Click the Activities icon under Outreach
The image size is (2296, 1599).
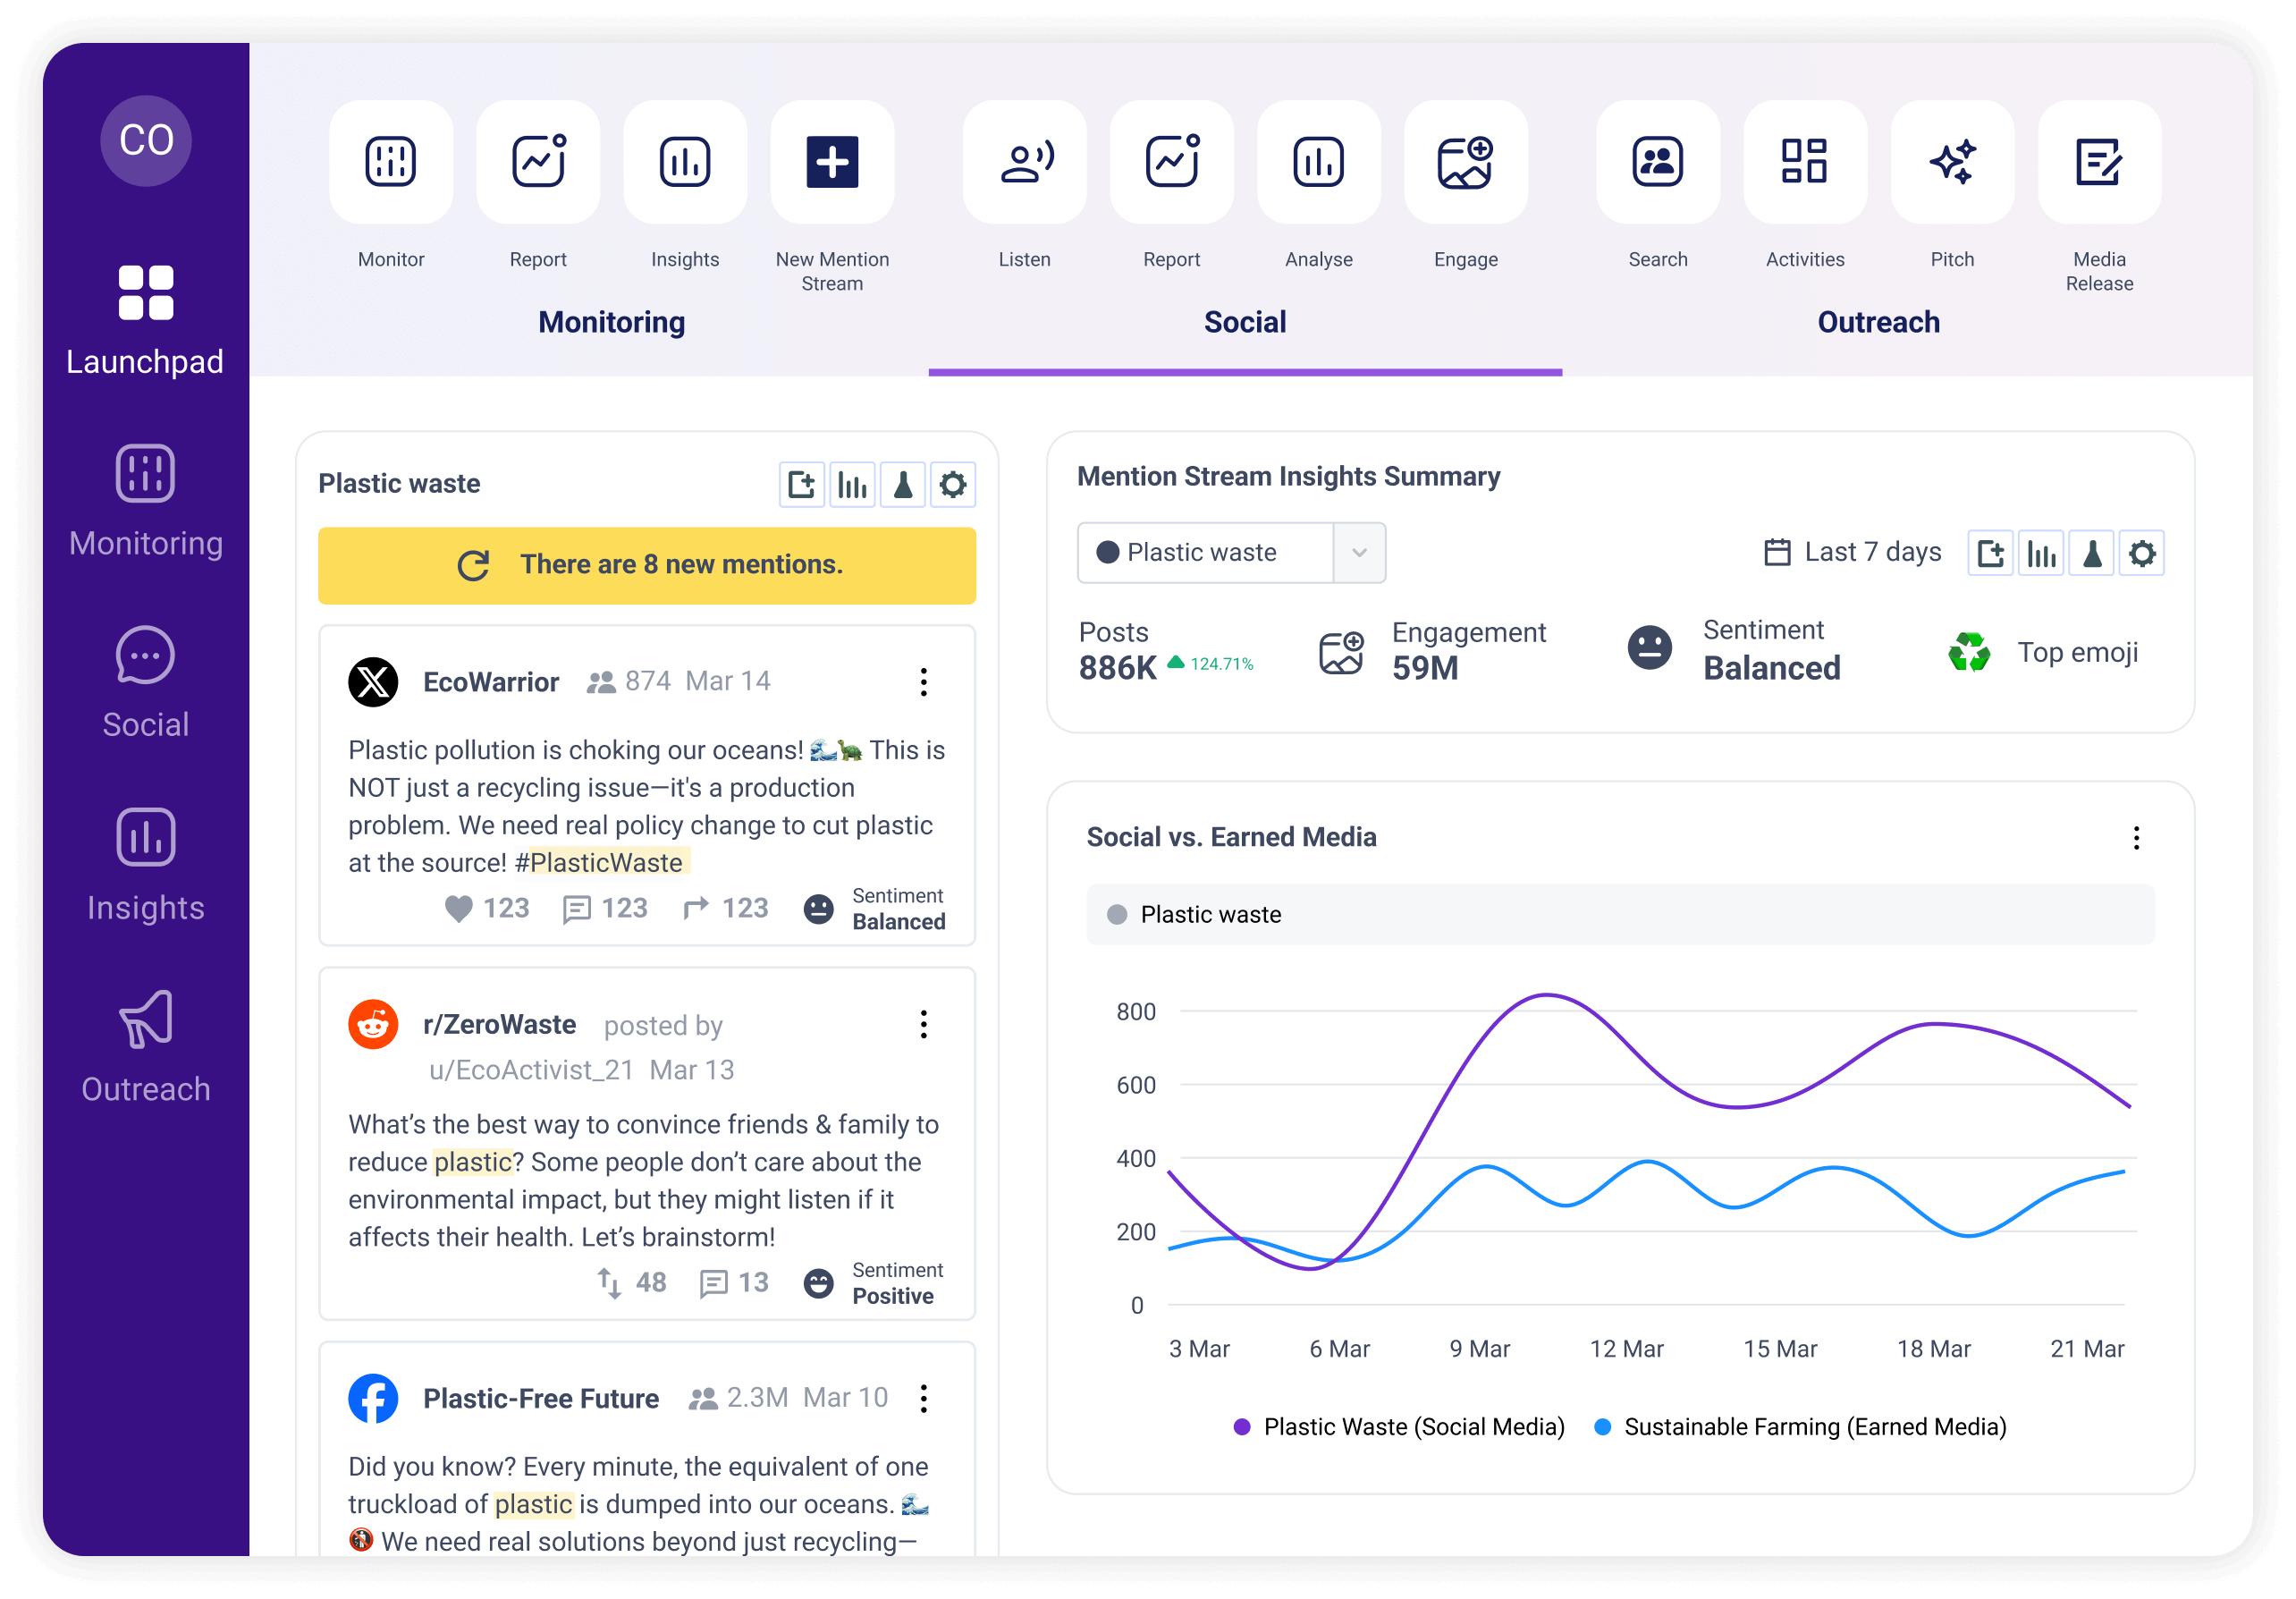(x=1804, y=161)
